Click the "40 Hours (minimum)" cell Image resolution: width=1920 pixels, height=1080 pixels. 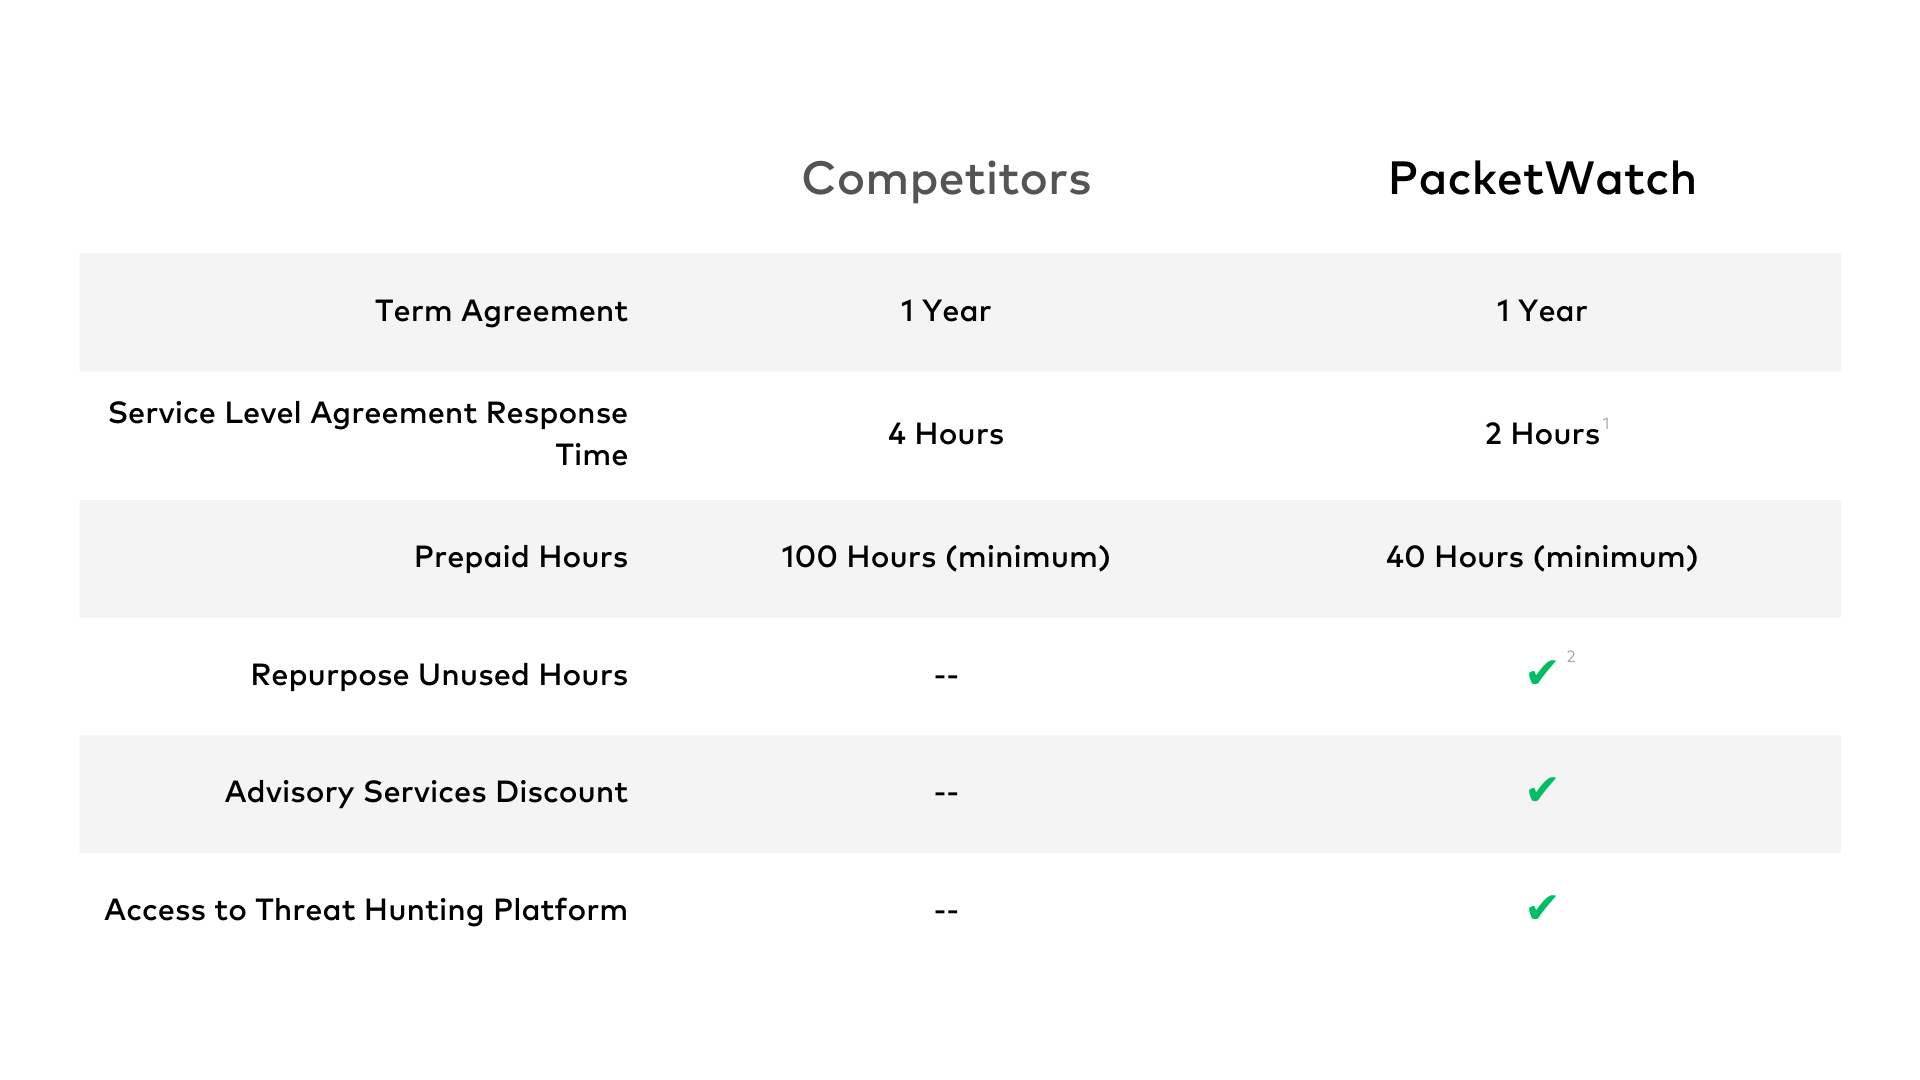tap(1541, 557)
